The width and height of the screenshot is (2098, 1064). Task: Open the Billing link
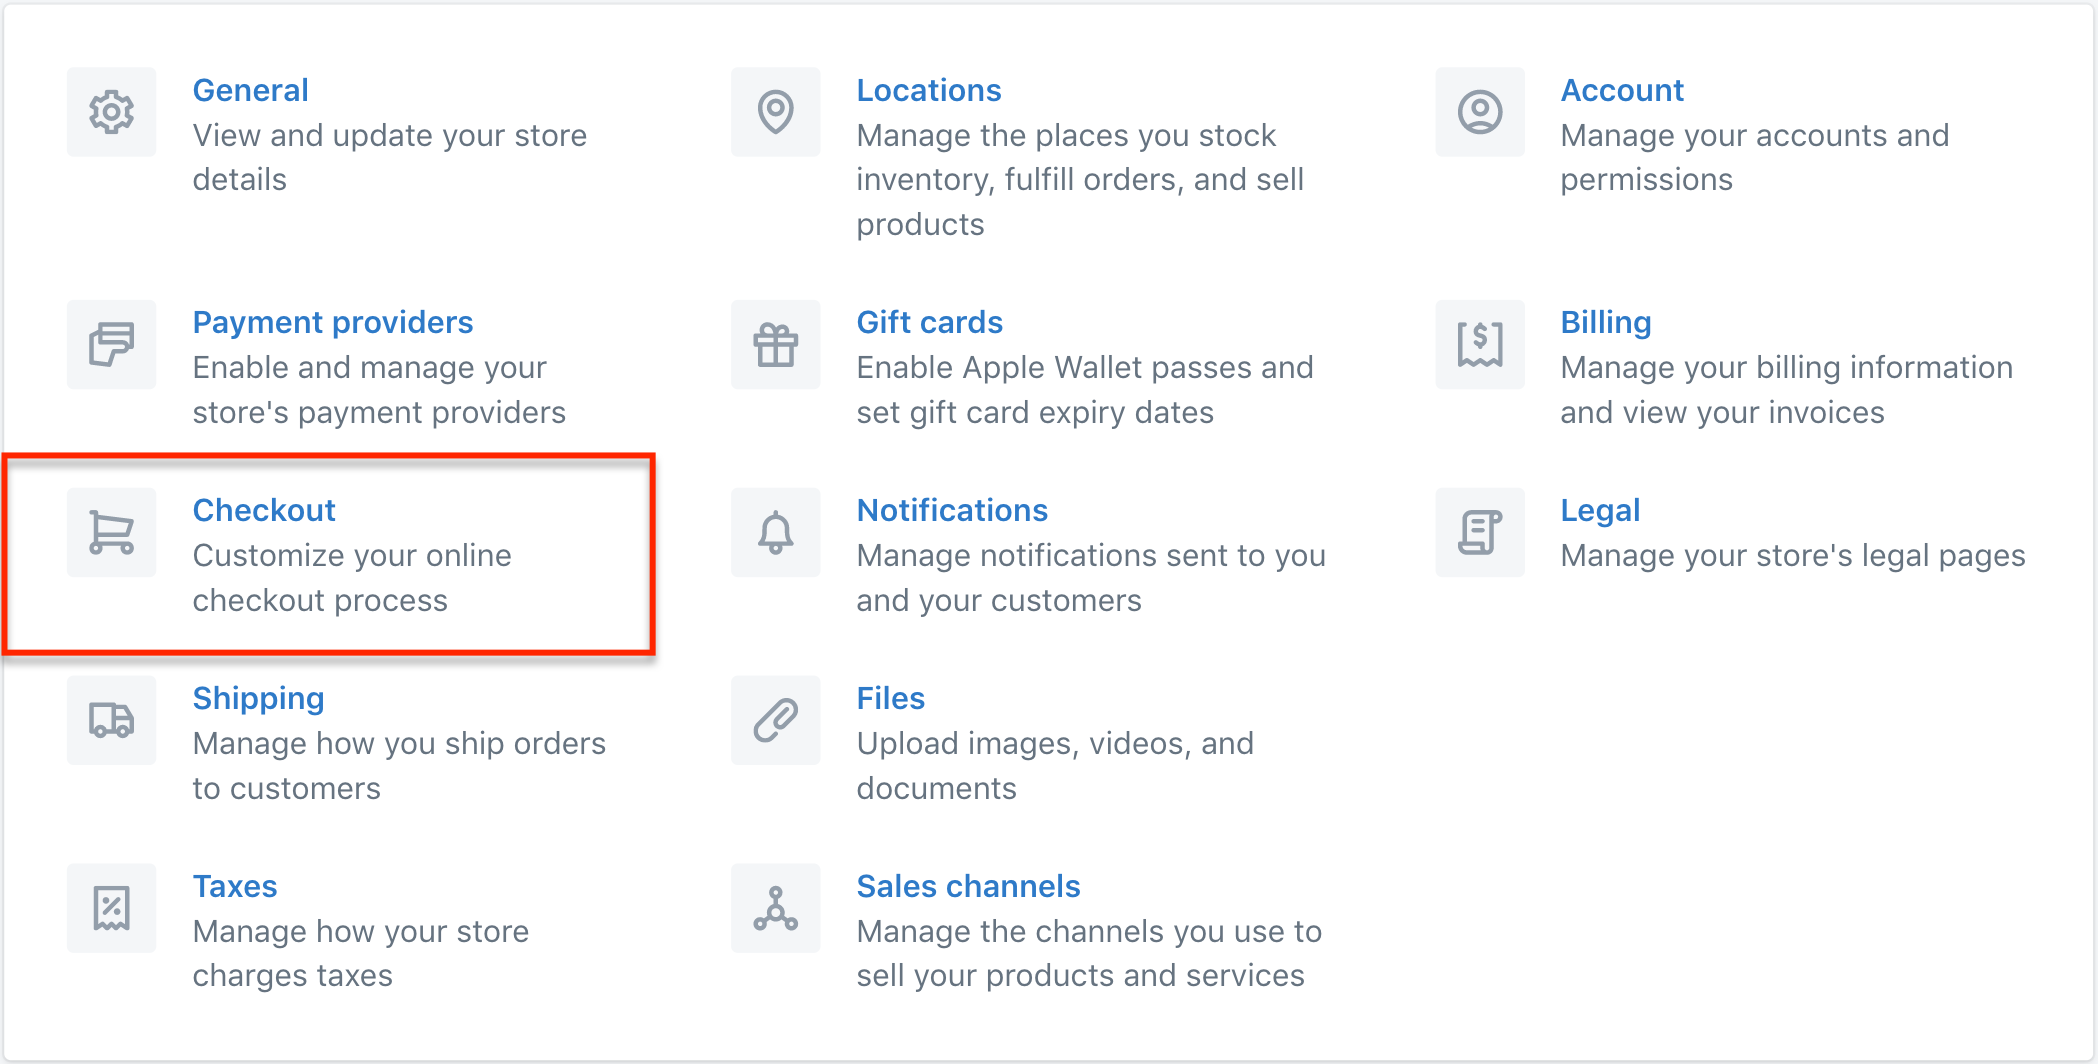[1605, 322]
